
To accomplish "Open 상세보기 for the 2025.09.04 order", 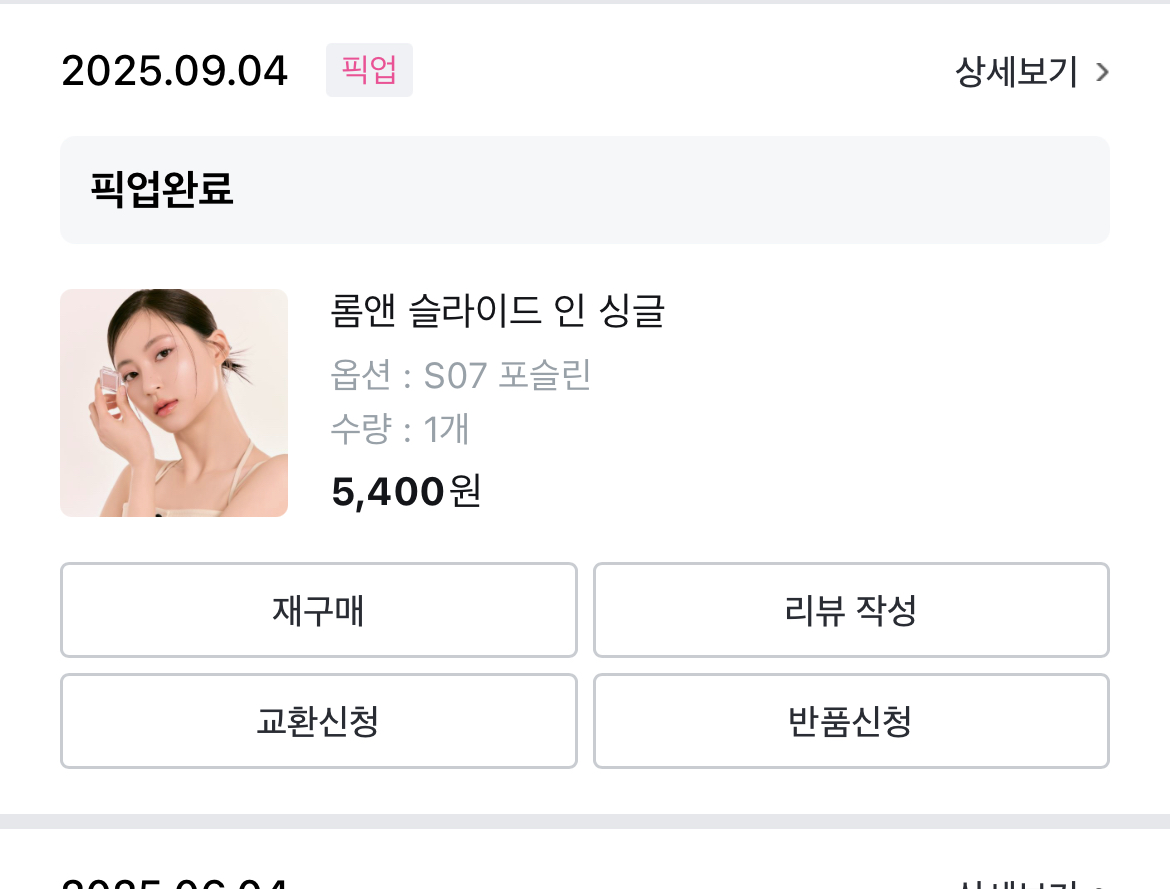I will (x=1016, y=72).
